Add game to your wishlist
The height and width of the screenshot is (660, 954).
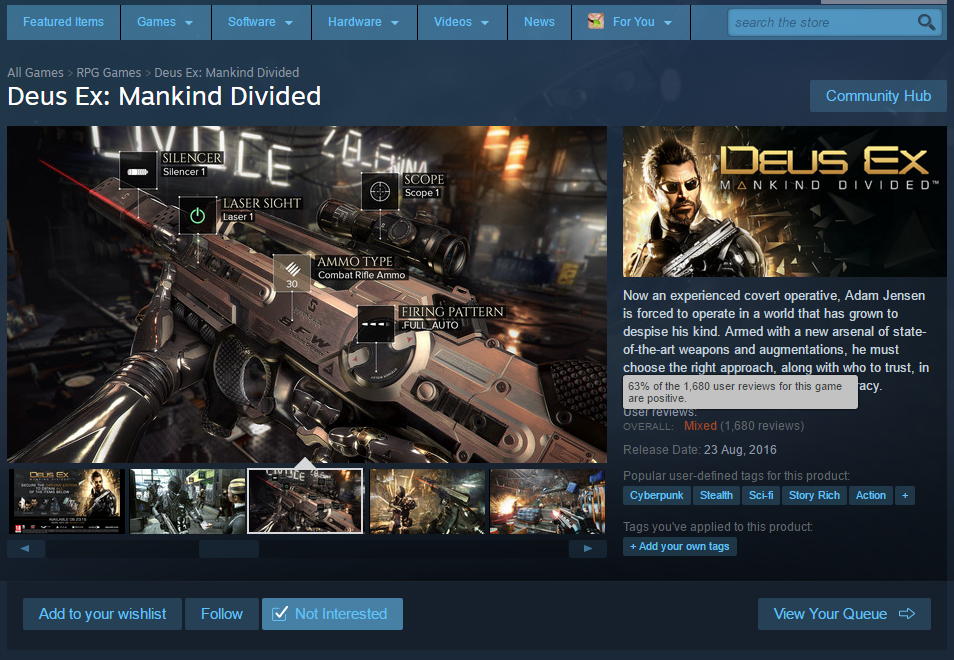point(102,614)
